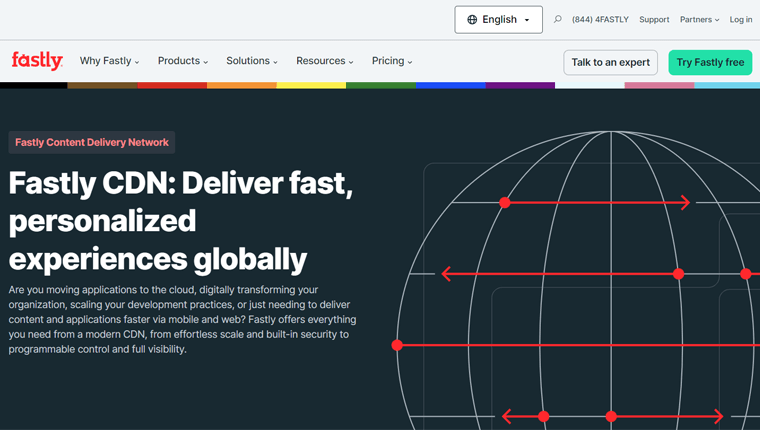Viewport: 760px width, 430px height.
Task: Expand the Pricing menu
Action: pos(392,61)
